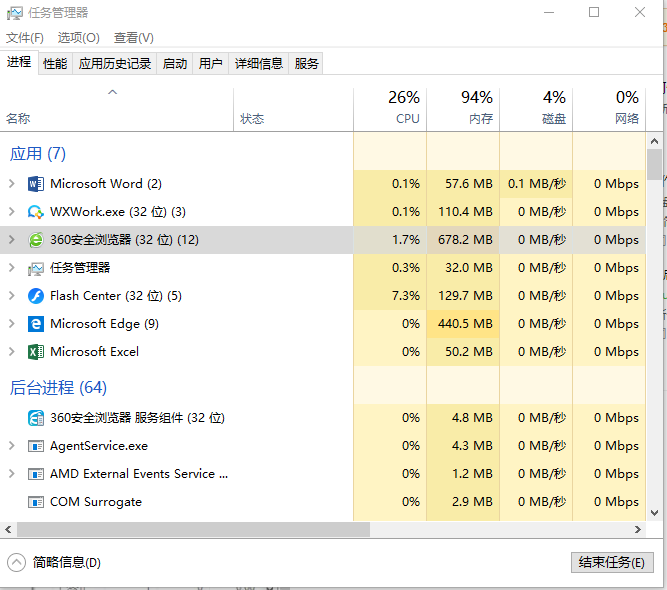Switch to the 性能 tab

(x=55, y=64)
